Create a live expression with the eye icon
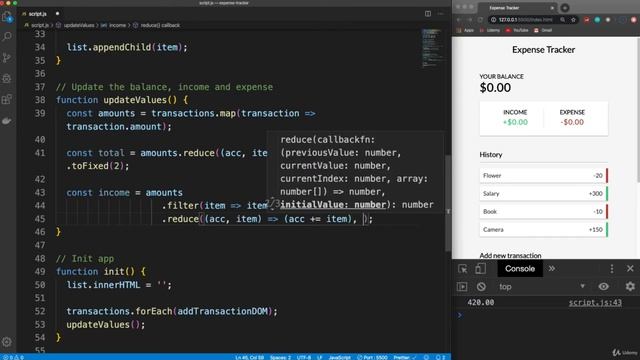The width and height of the screenshot is (640, 360). (x=604, y=287)
